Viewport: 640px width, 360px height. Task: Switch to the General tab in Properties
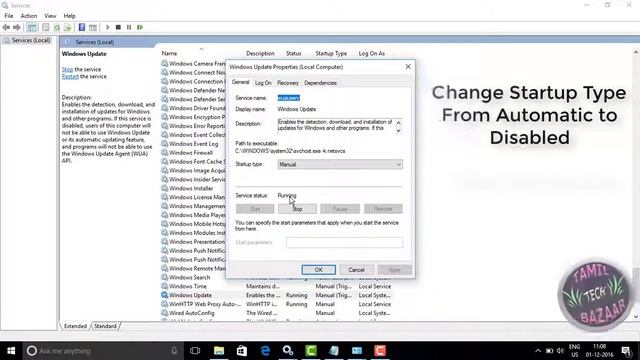coord(240,82)
